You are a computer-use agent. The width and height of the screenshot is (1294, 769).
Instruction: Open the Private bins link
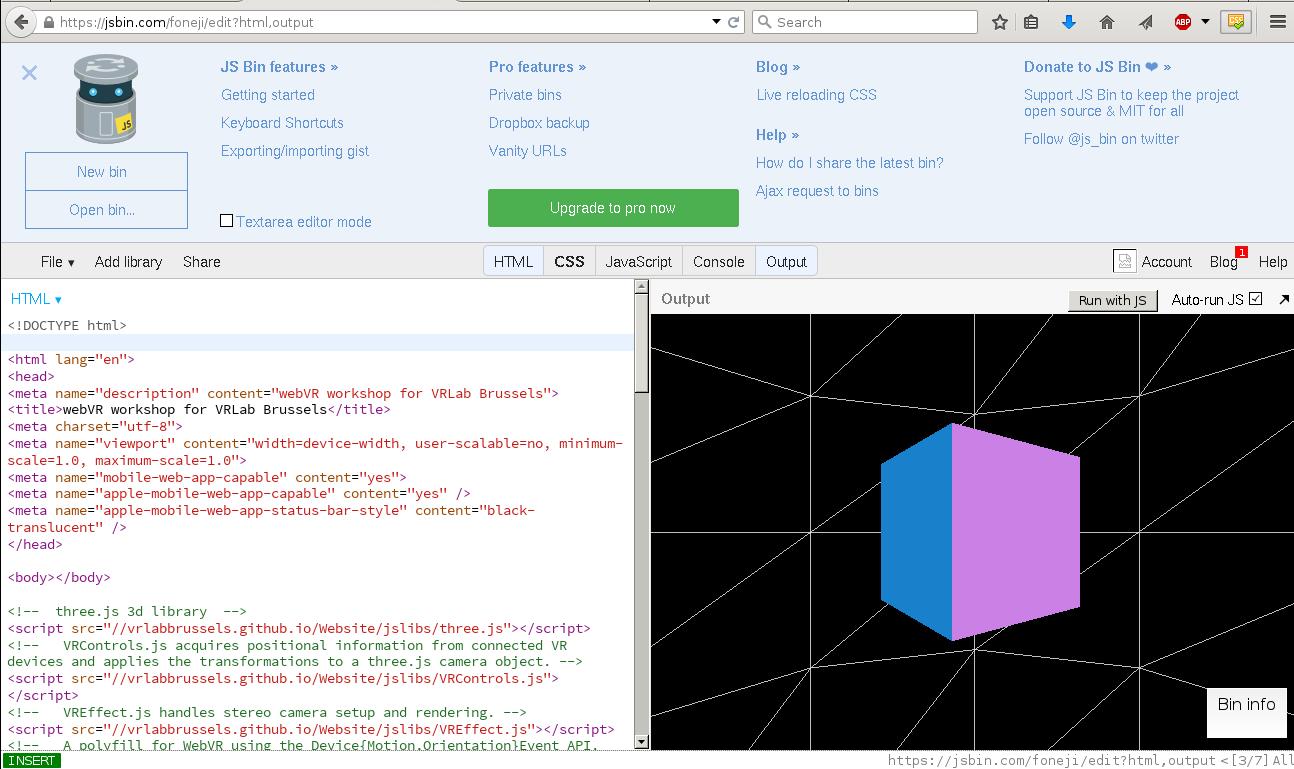(x=525, y=95)
